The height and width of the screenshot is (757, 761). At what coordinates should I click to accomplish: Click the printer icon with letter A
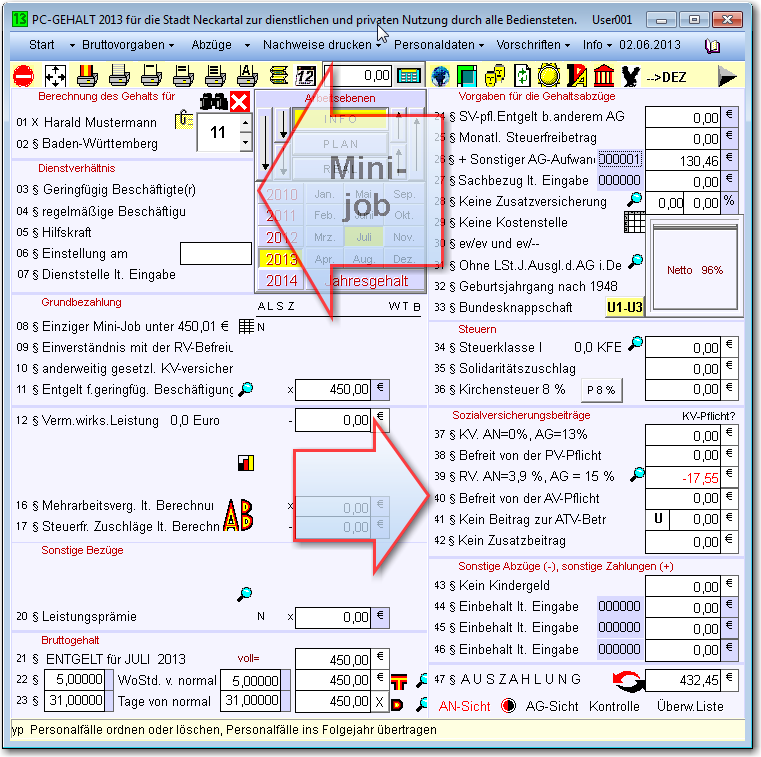point(247,76)
